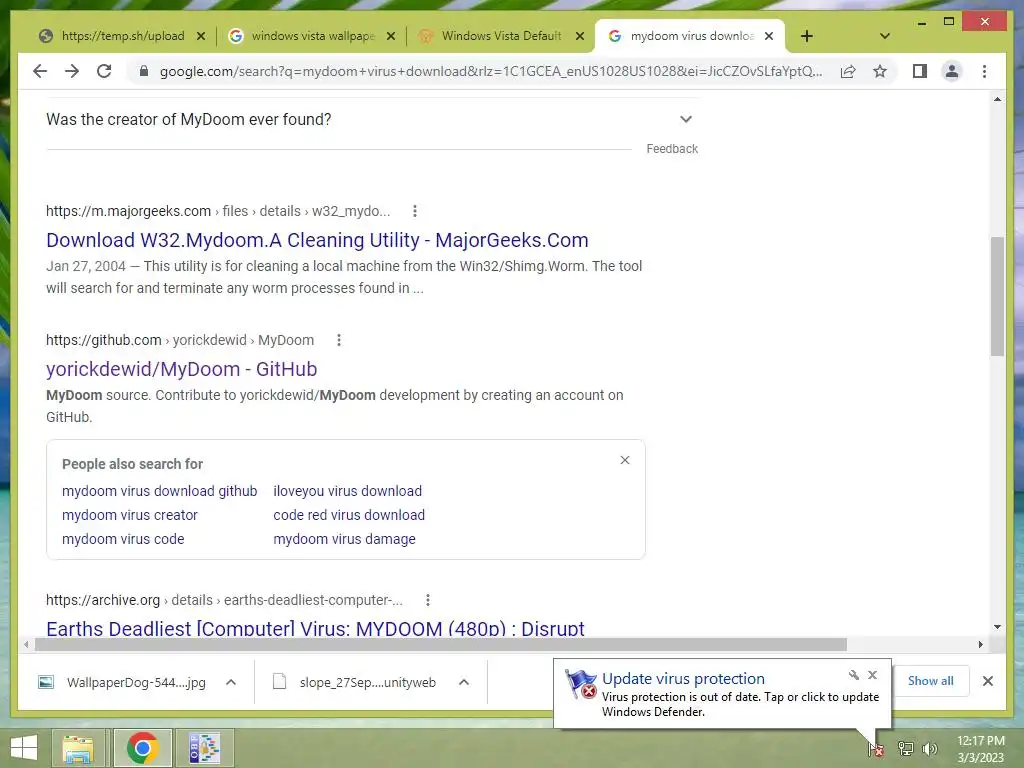This screenshot has height=768, width=1024.
Task: Reload the current page
Action: coord(104,71)
